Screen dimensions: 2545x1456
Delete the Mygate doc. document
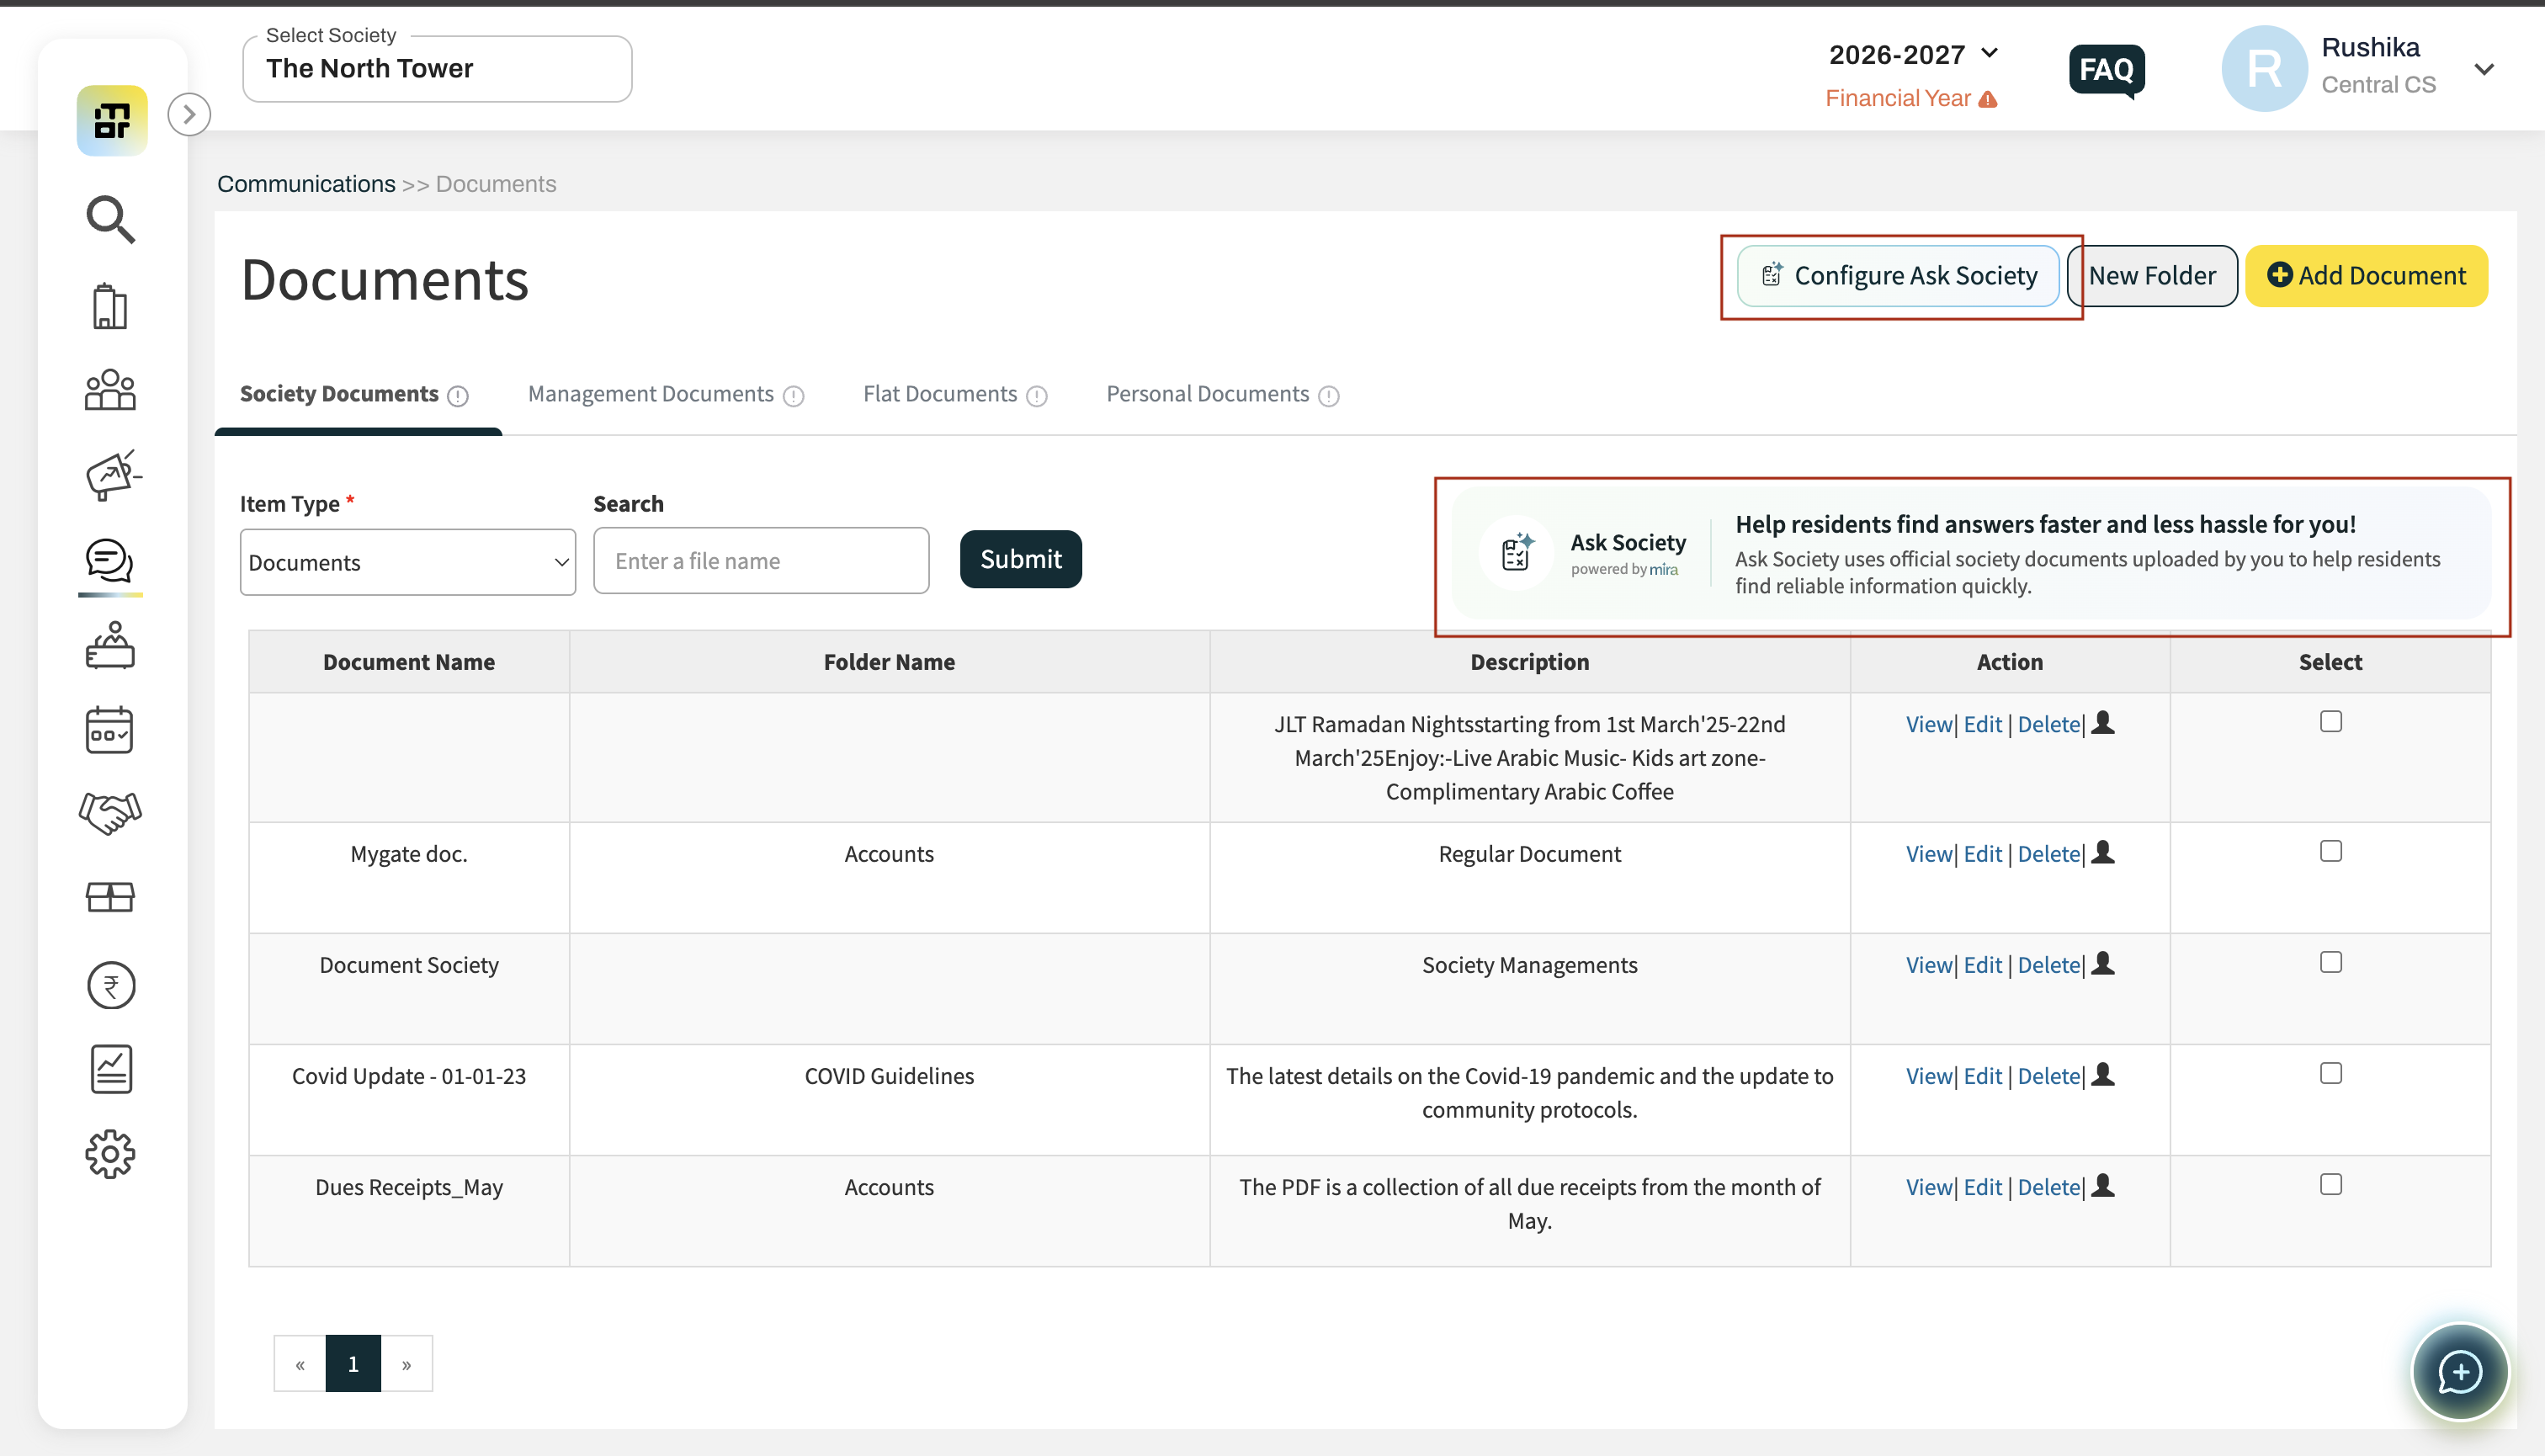point(2049,854)
